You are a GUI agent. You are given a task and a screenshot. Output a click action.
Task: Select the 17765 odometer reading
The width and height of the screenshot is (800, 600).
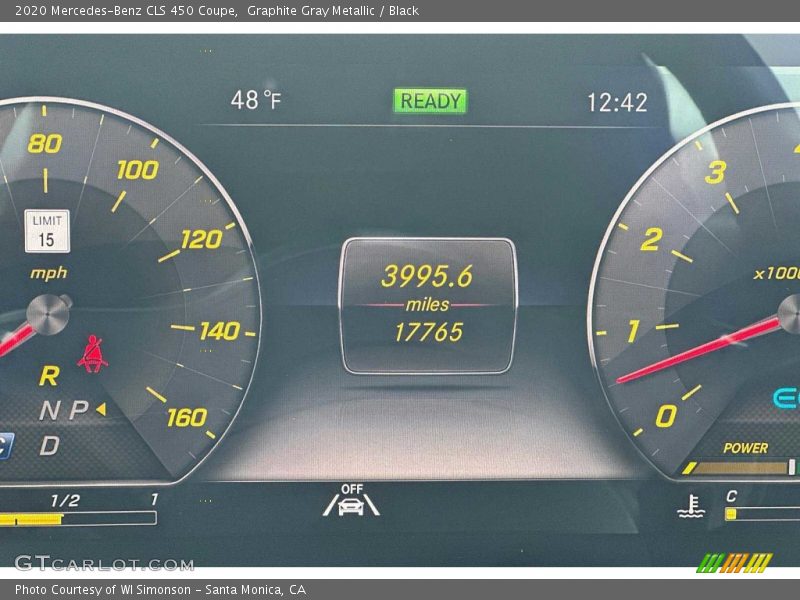pyautogui.click(x=429, y=332)
